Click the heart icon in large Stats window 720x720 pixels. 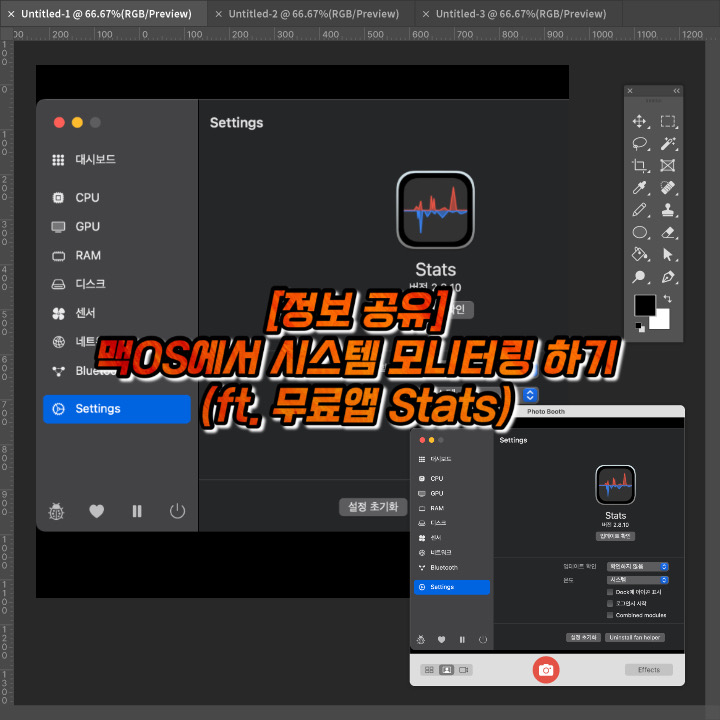(x=96, y=511)
